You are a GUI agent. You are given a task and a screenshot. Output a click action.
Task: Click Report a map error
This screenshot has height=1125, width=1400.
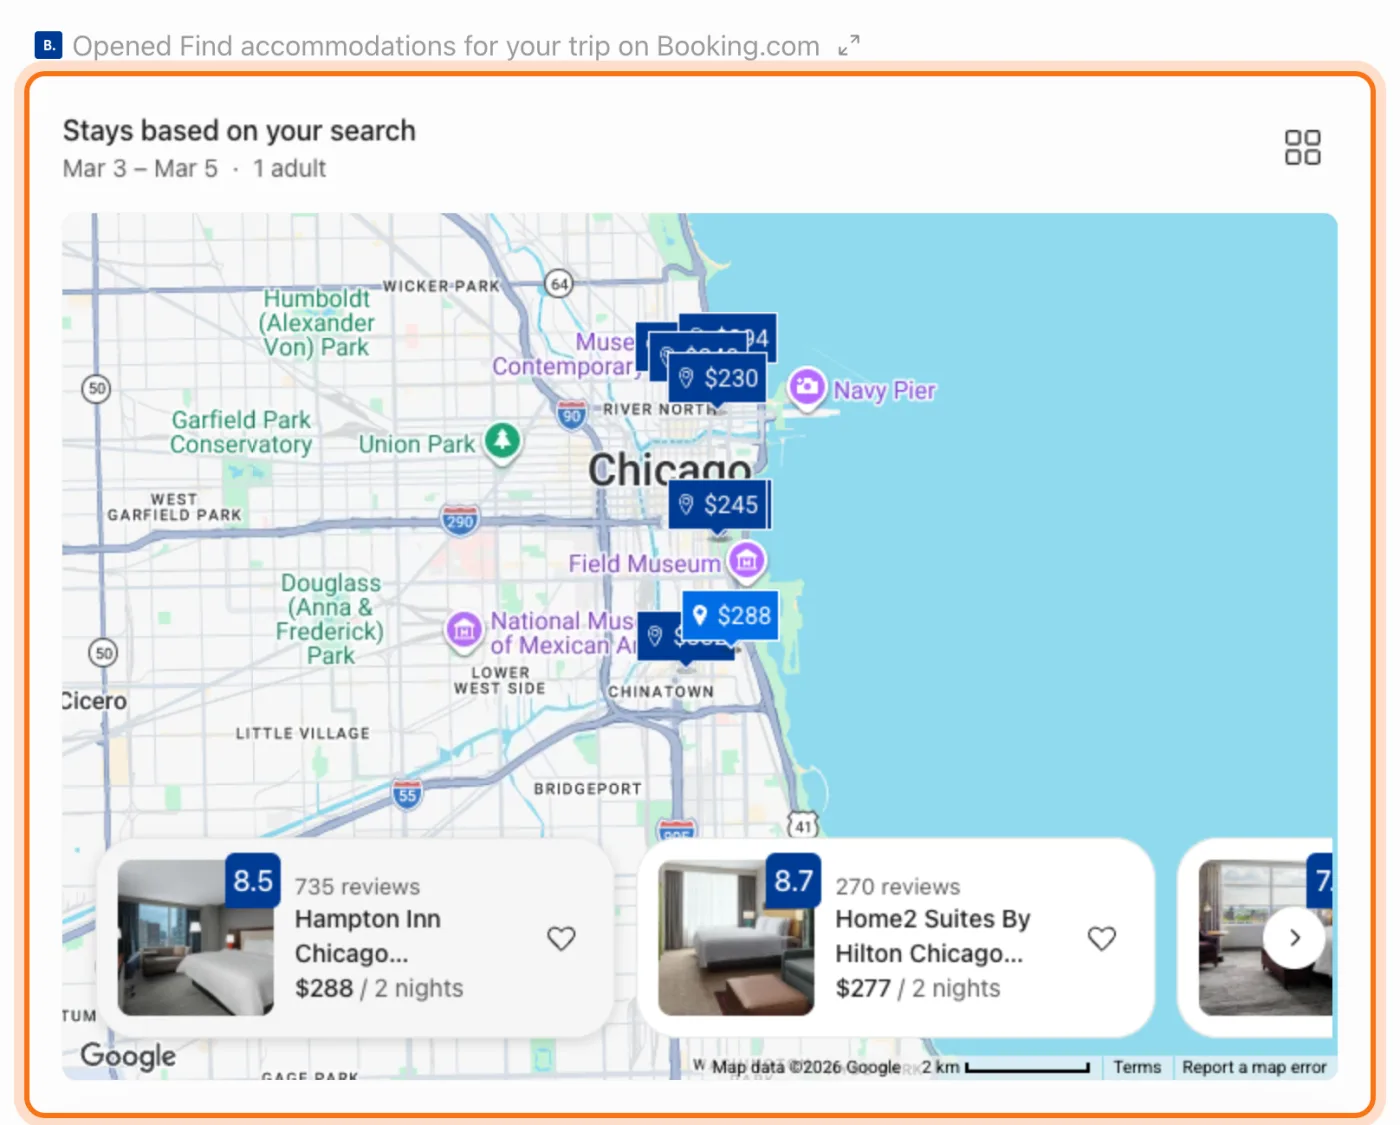click(x=1254, y=1067)
